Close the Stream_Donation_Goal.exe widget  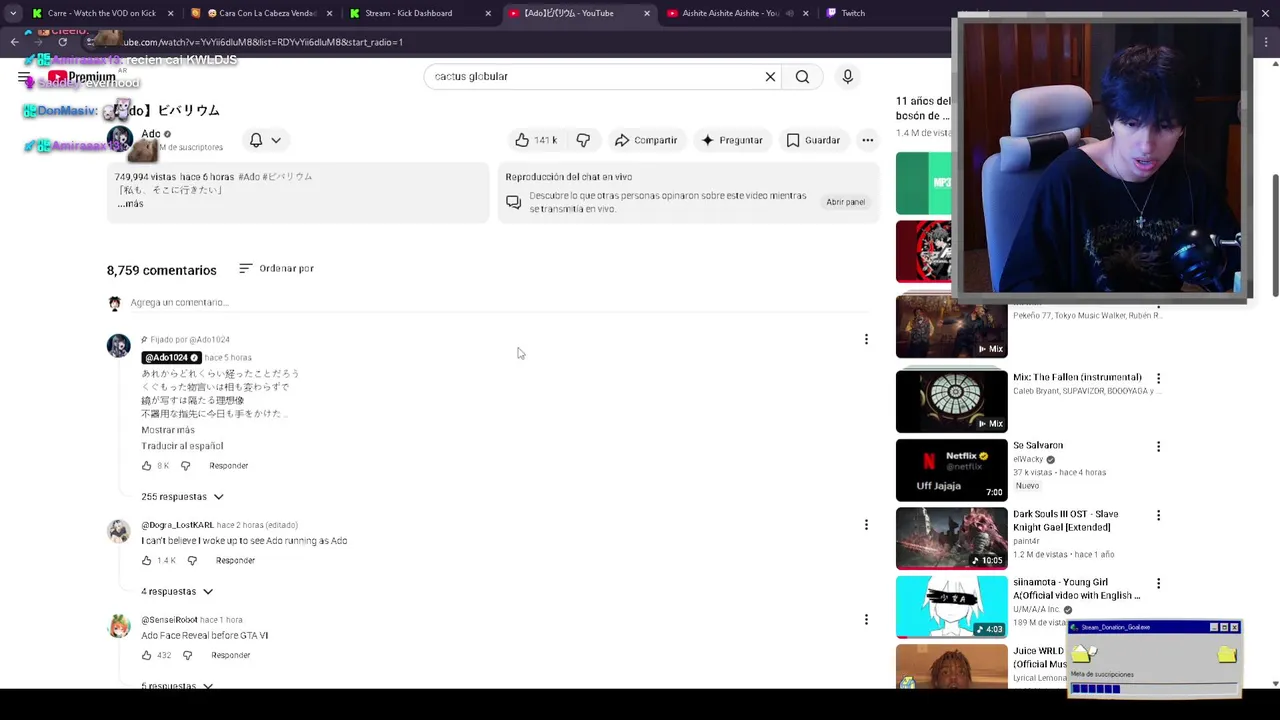point(1235,627)
